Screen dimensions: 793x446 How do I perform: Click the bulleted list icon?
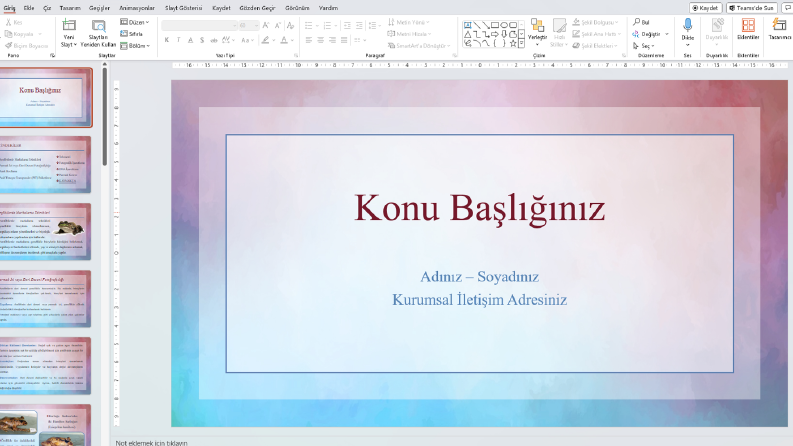[309, 25]
